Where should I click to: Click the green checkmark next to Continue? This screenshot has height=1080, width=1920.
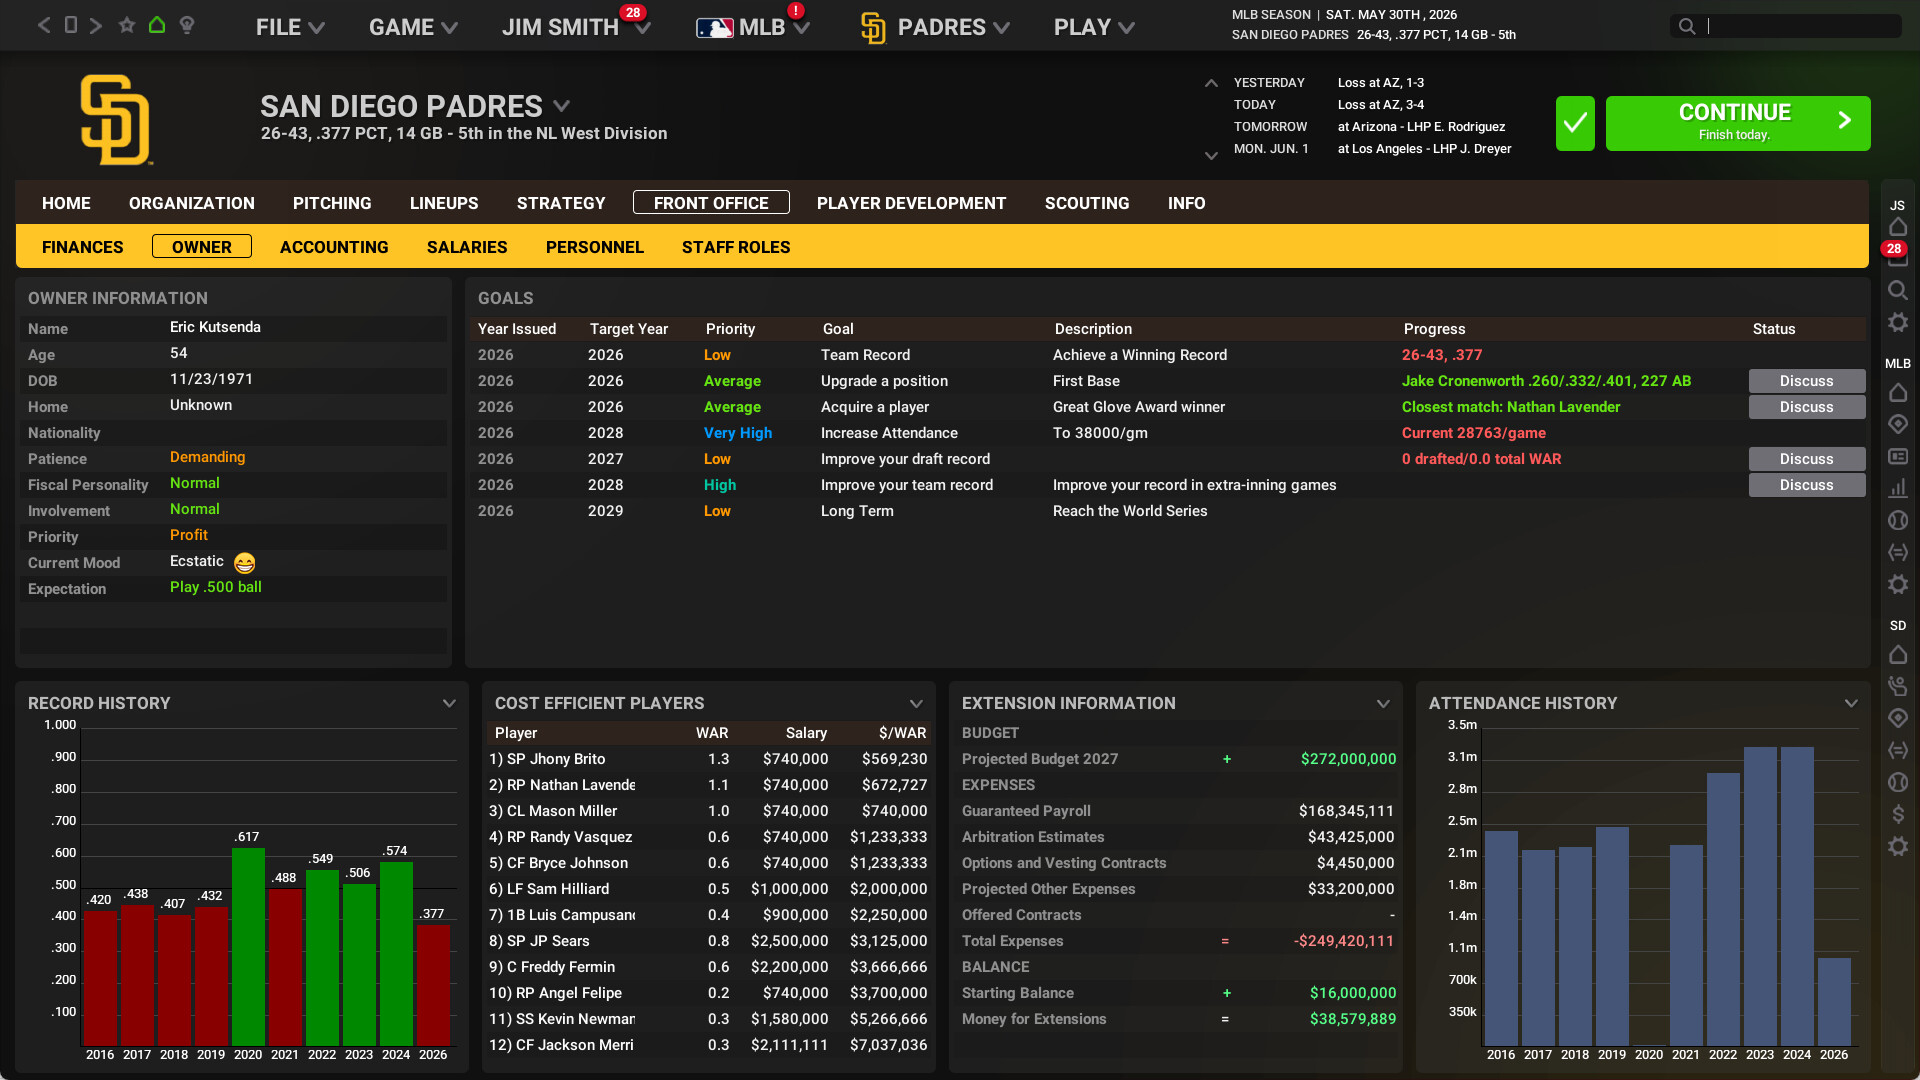coord(1575,123)
